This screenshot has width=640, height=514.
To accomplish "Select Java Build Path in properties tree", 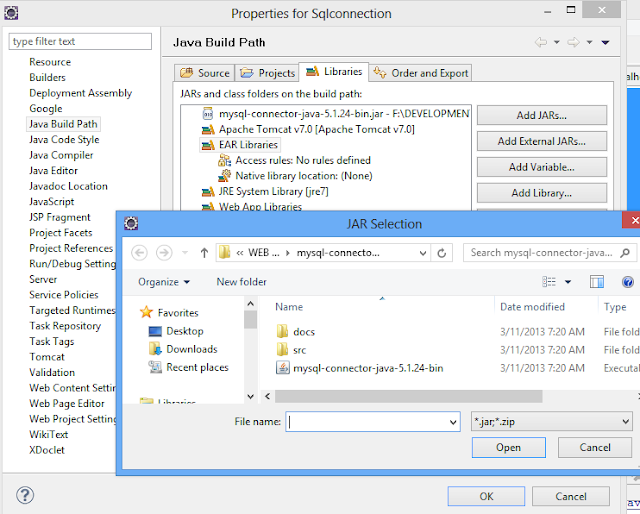I will point(63,124).
